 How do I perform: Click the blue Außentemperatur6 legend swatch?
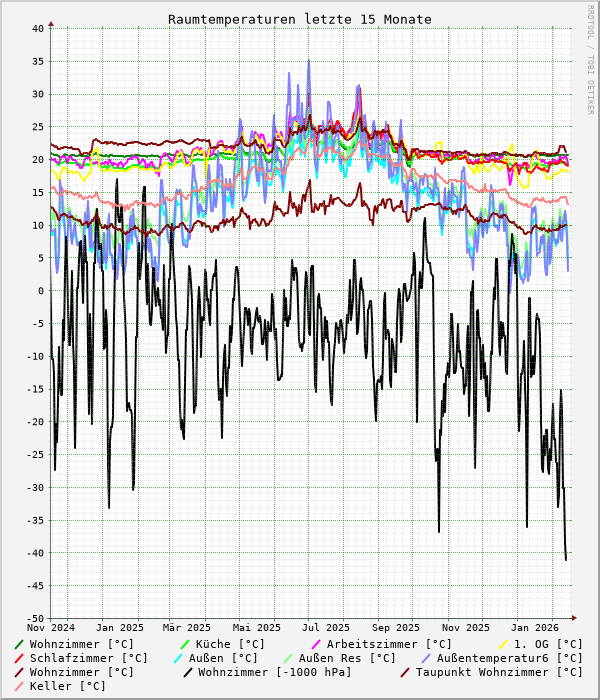click(426, 658)
